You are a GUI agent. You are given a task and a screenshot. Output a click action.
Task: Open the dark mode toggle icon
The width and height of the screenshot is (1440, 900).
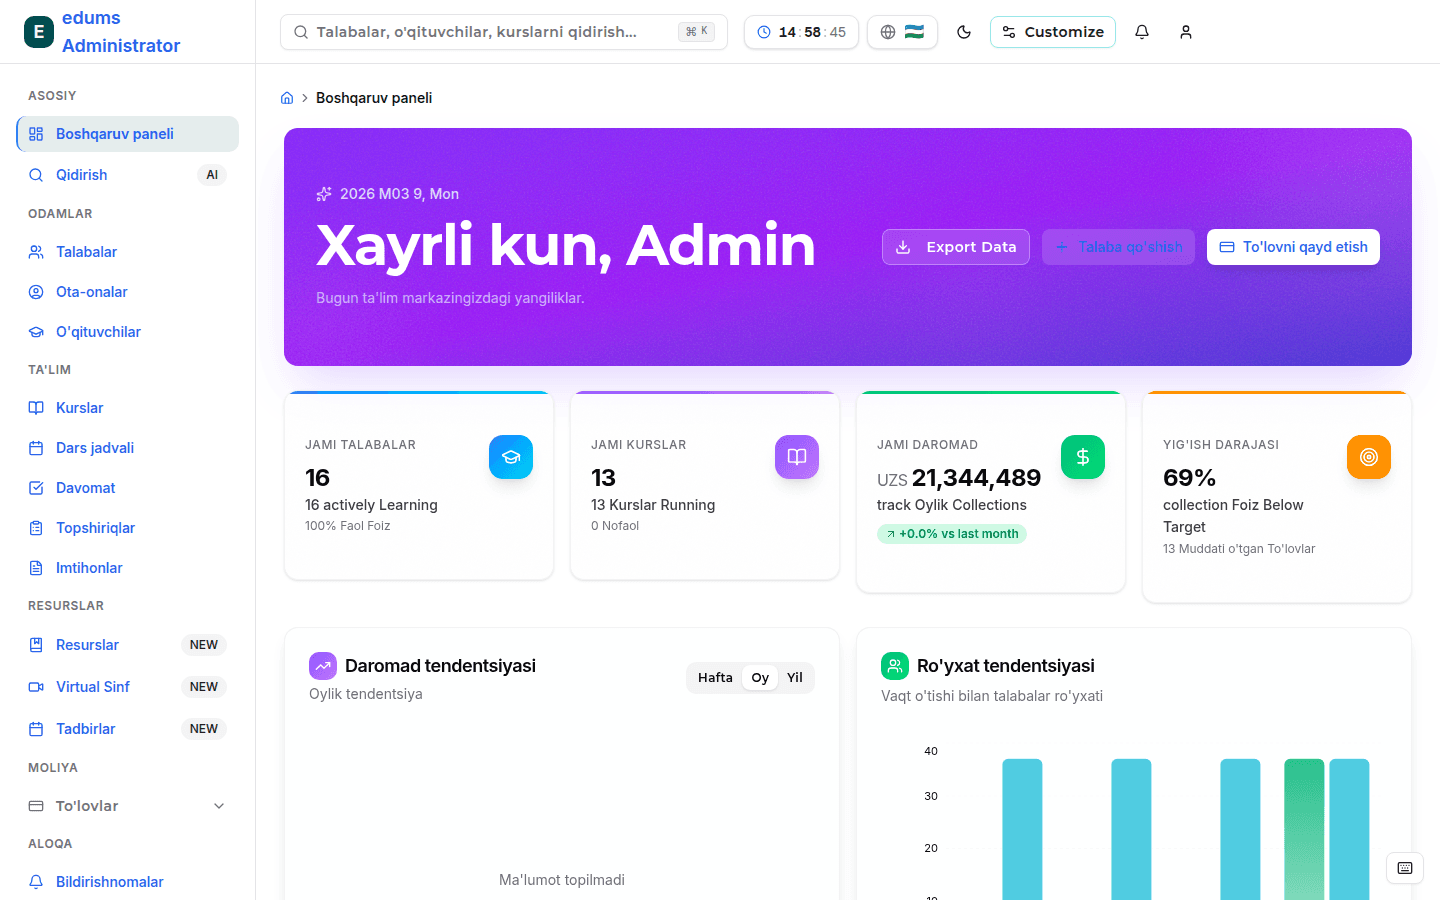click(x=963, y=31)
